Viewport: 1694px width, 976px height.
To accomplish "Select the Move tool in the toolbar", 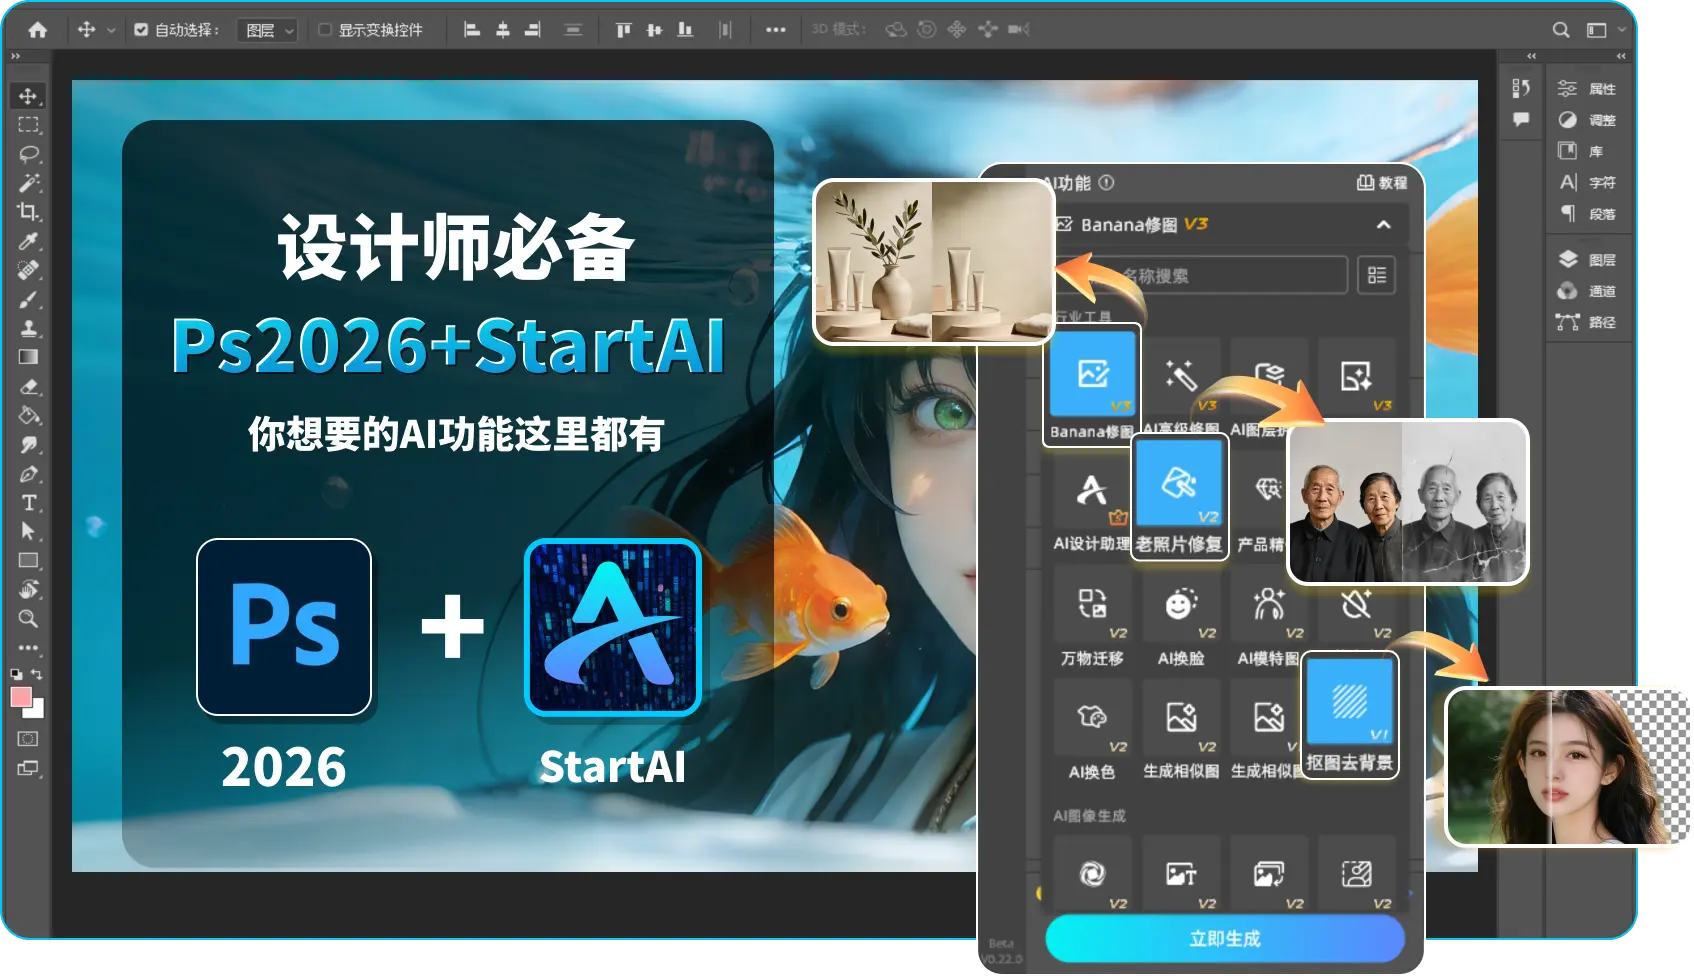I will (x=28, y=96).
